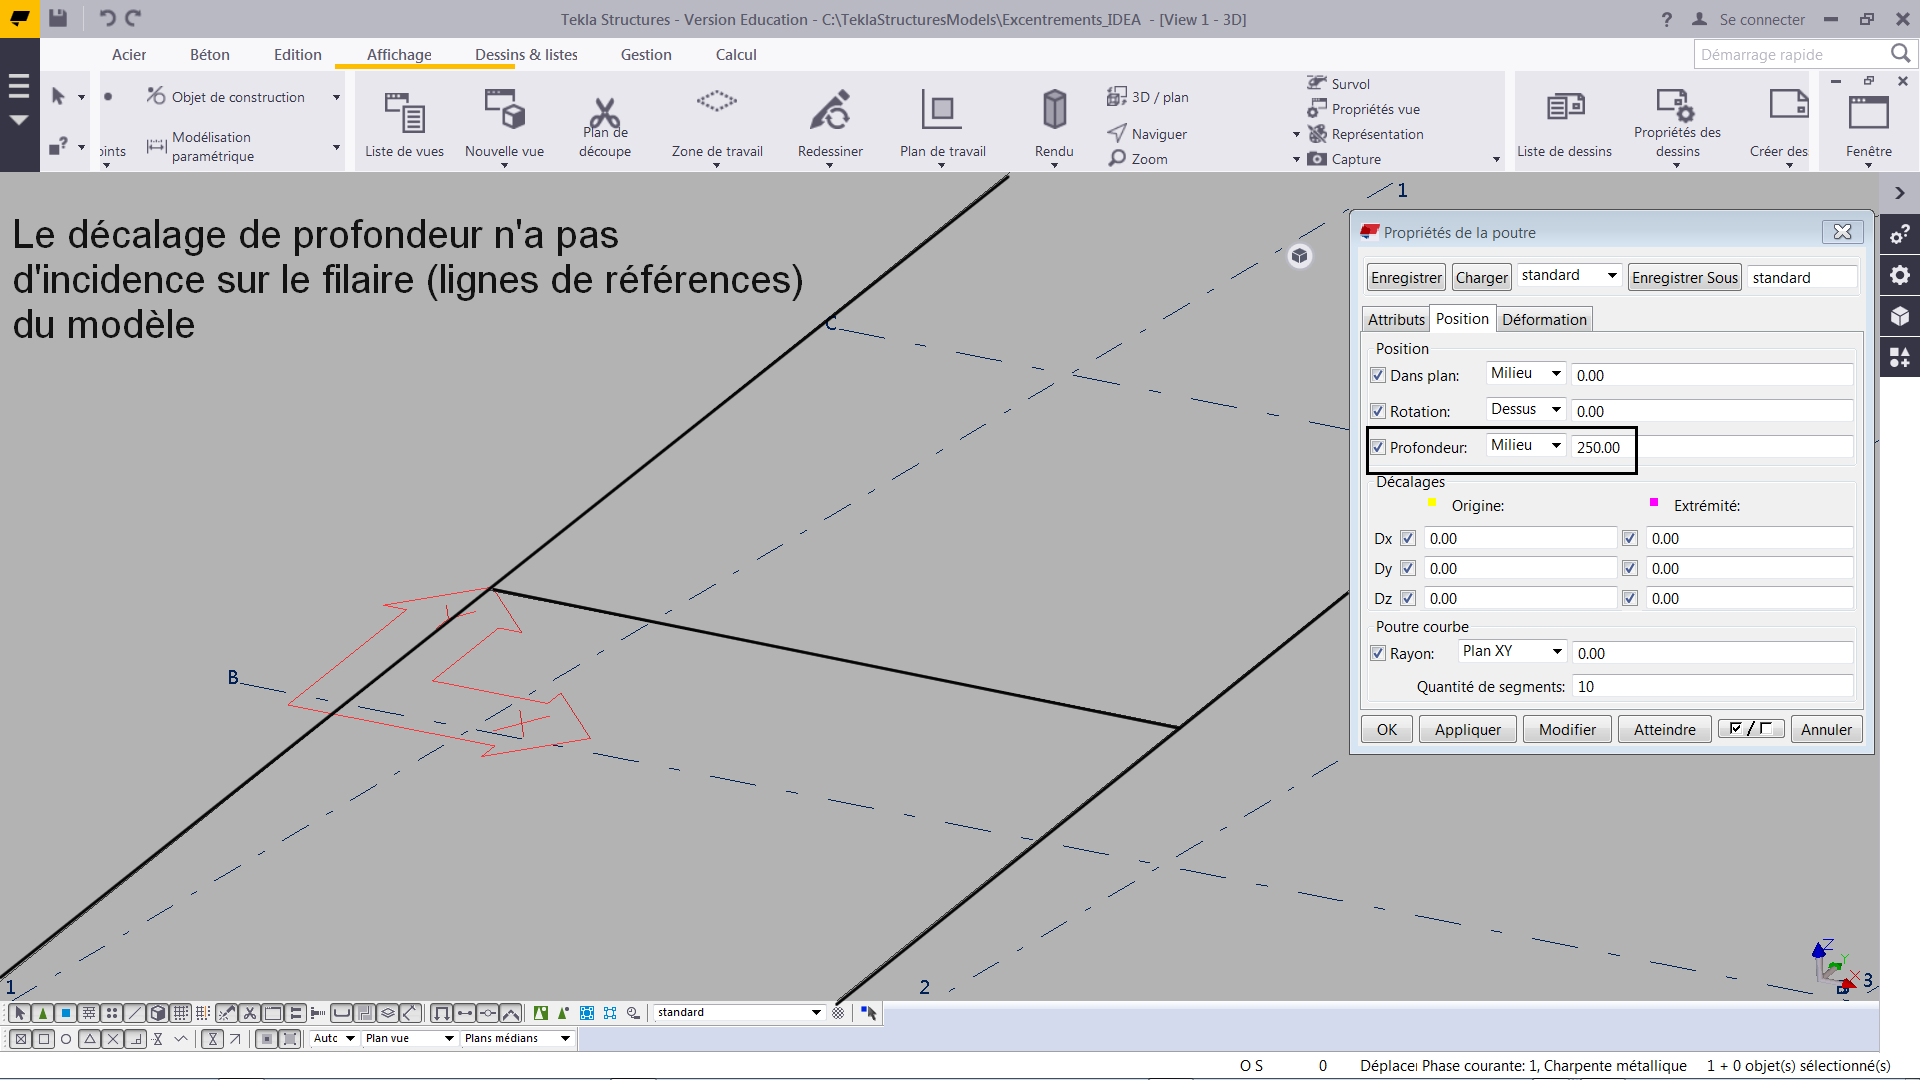The width and height of the screenshot is (1920, 1080).
Task: Click the Enregistrer Sous button
Action: coord(1685,277)
